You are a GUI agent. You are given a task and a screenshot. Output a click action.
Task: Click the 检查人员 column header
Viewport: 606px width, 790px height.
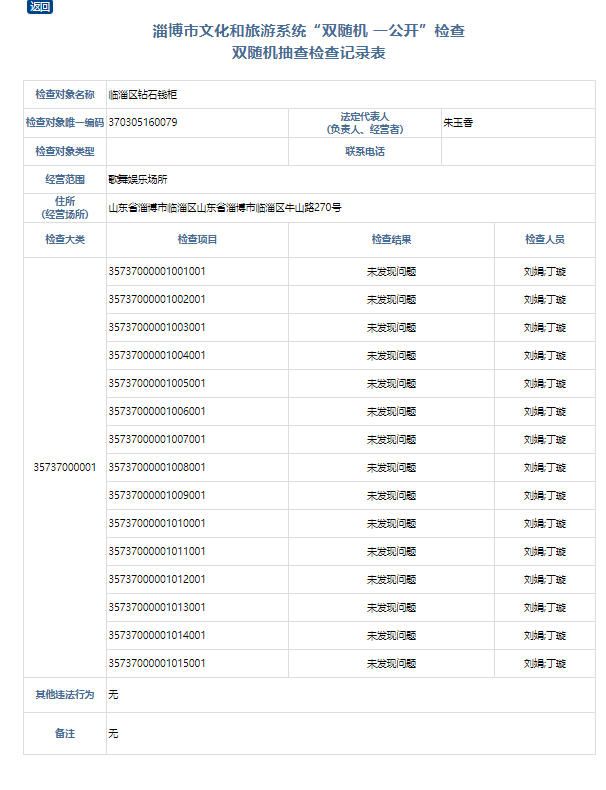point(544,240)
